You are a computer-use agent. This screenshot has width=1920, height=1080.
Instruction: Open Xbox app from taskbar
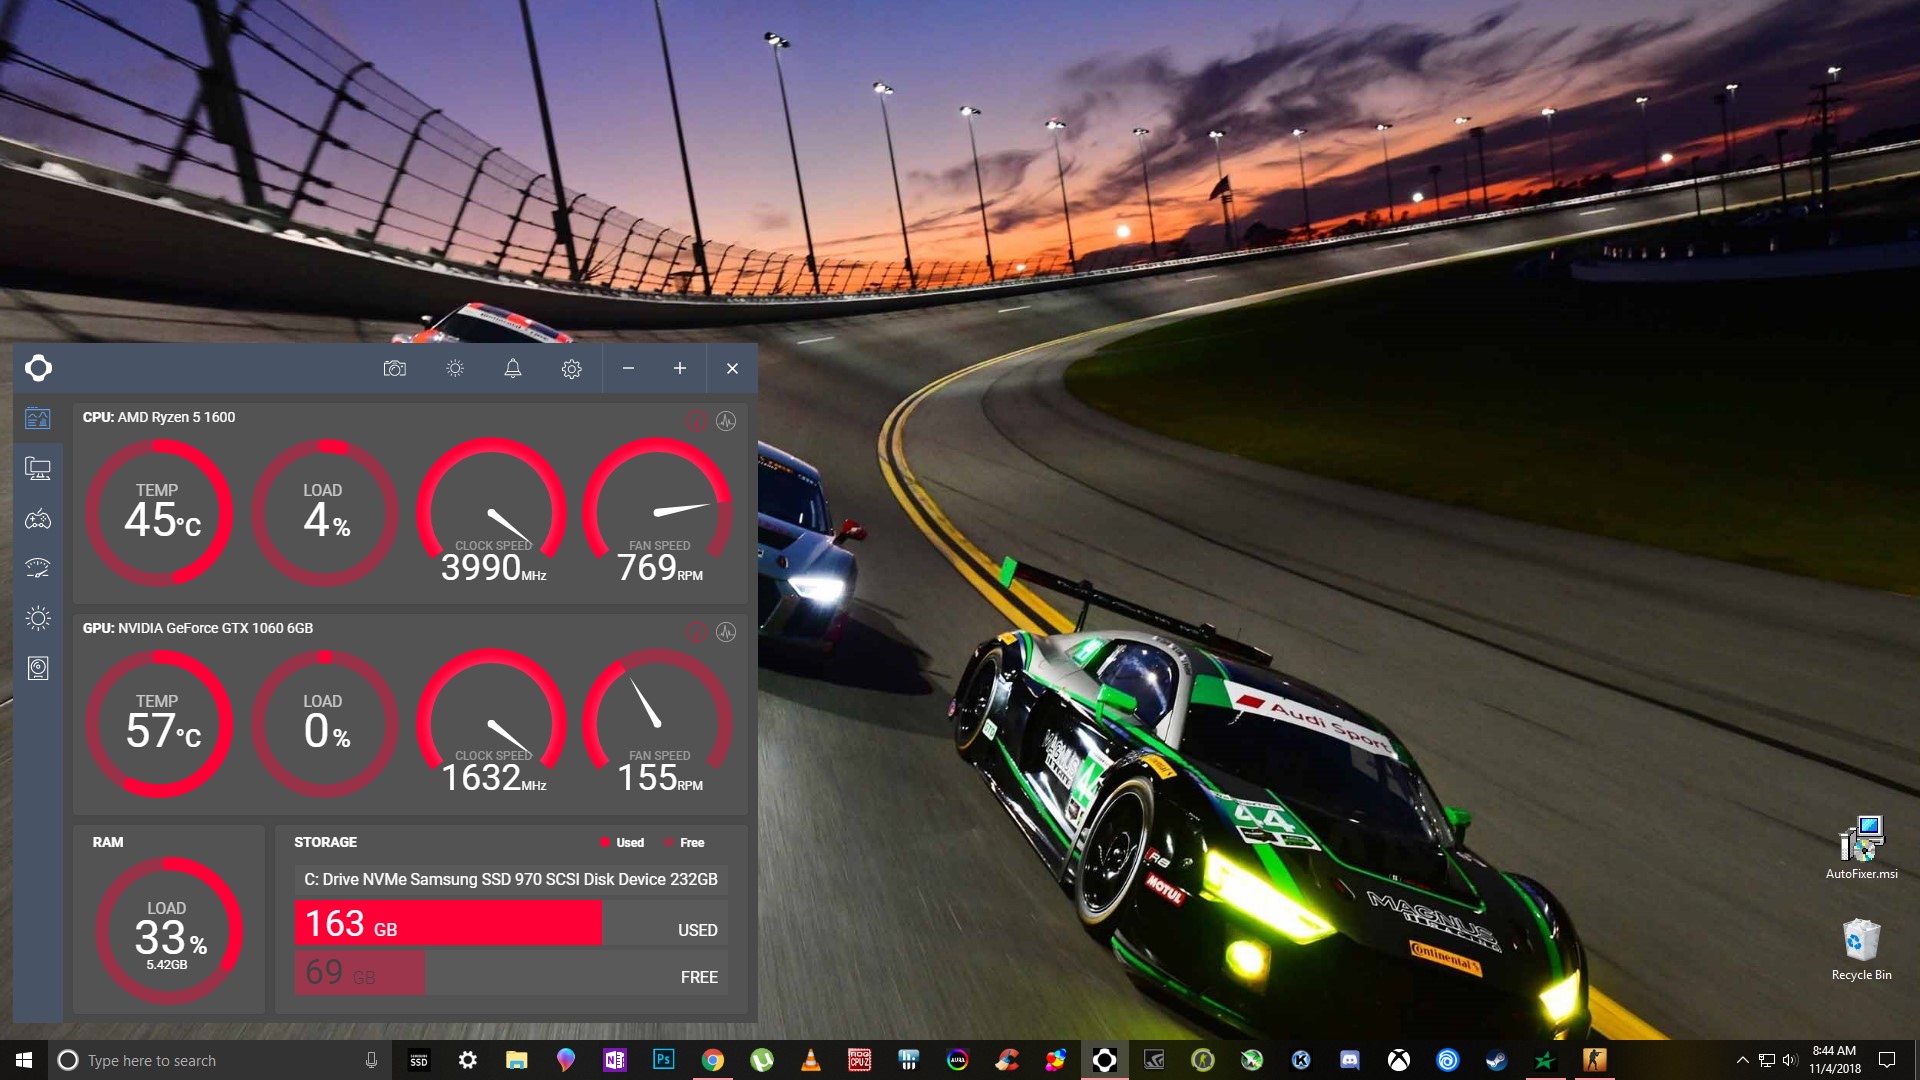tap(1399, 1060)
